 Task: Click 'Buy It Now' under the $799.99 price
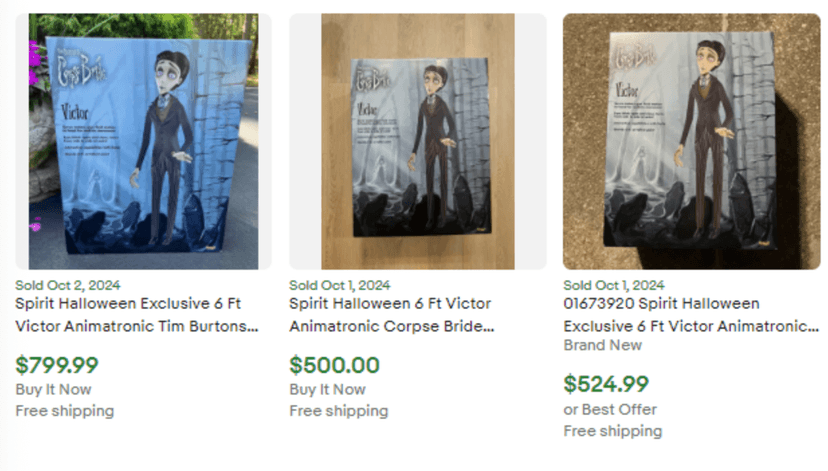click(x=53, y=389)
